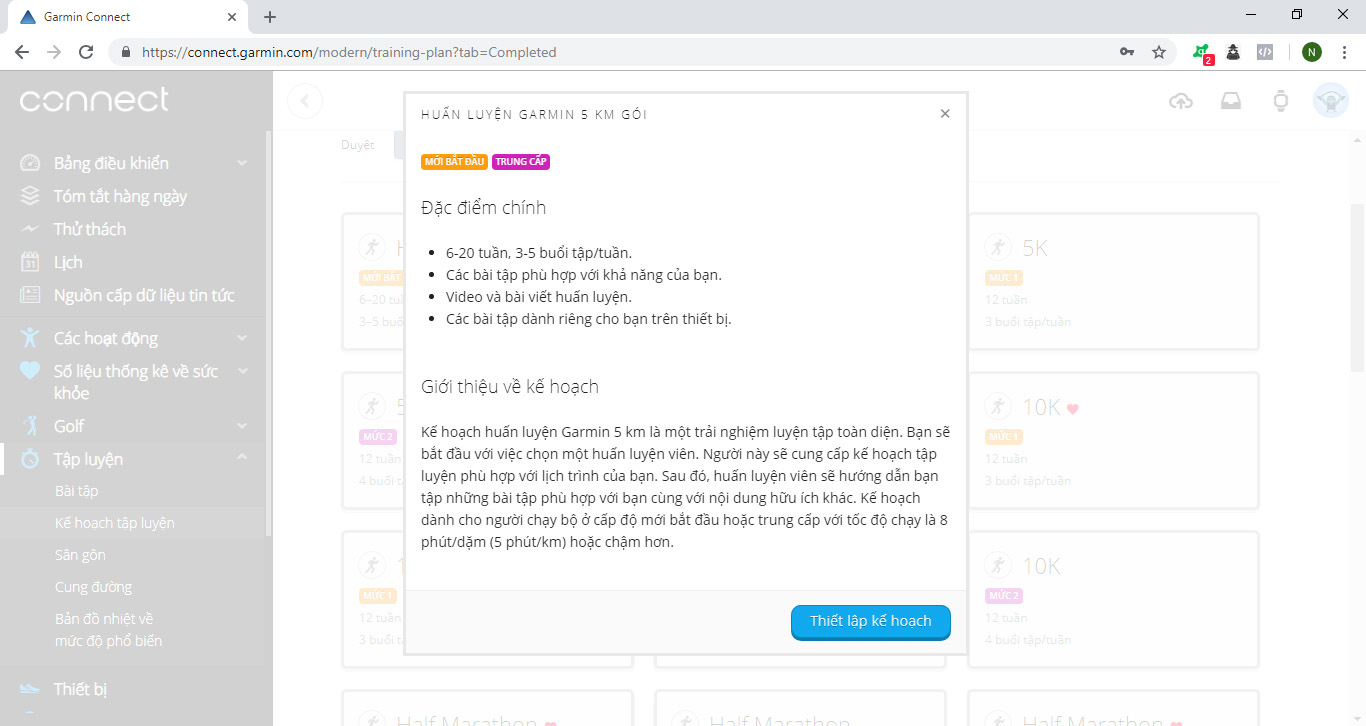Collapse the Tập luyện chevron
1366x726 pixels.
242,458
